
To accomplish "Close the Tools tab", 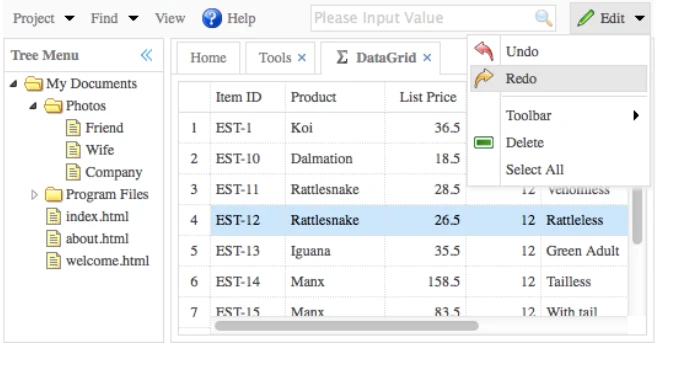I will point(302,57).
